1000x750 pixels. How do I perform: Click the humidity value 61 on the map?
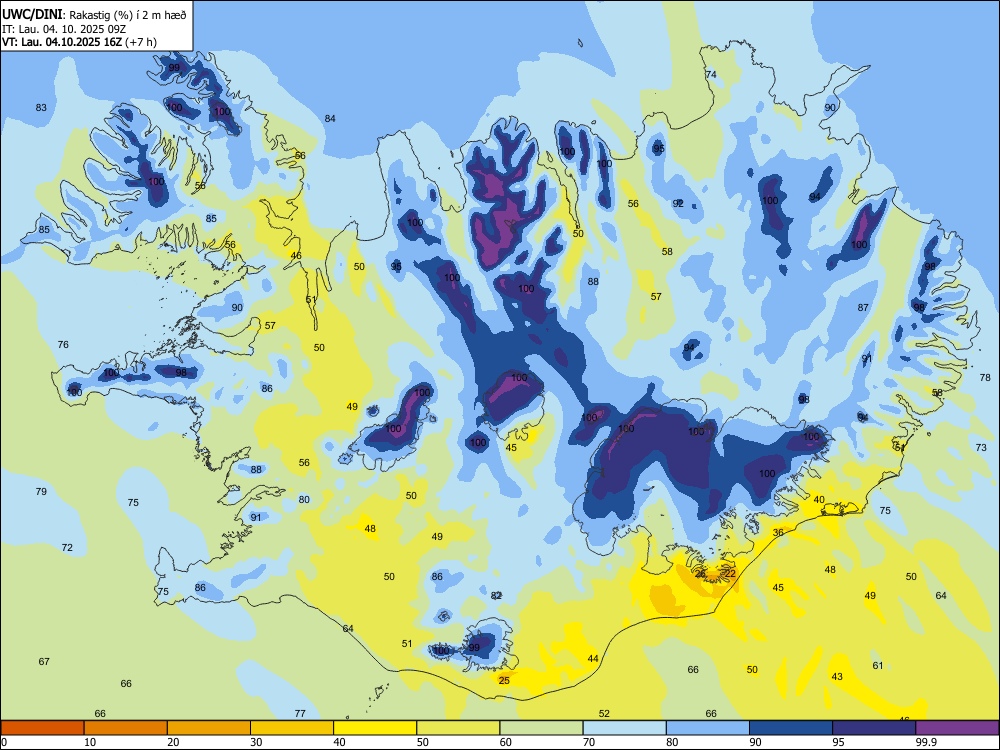(x=878, y=665)
